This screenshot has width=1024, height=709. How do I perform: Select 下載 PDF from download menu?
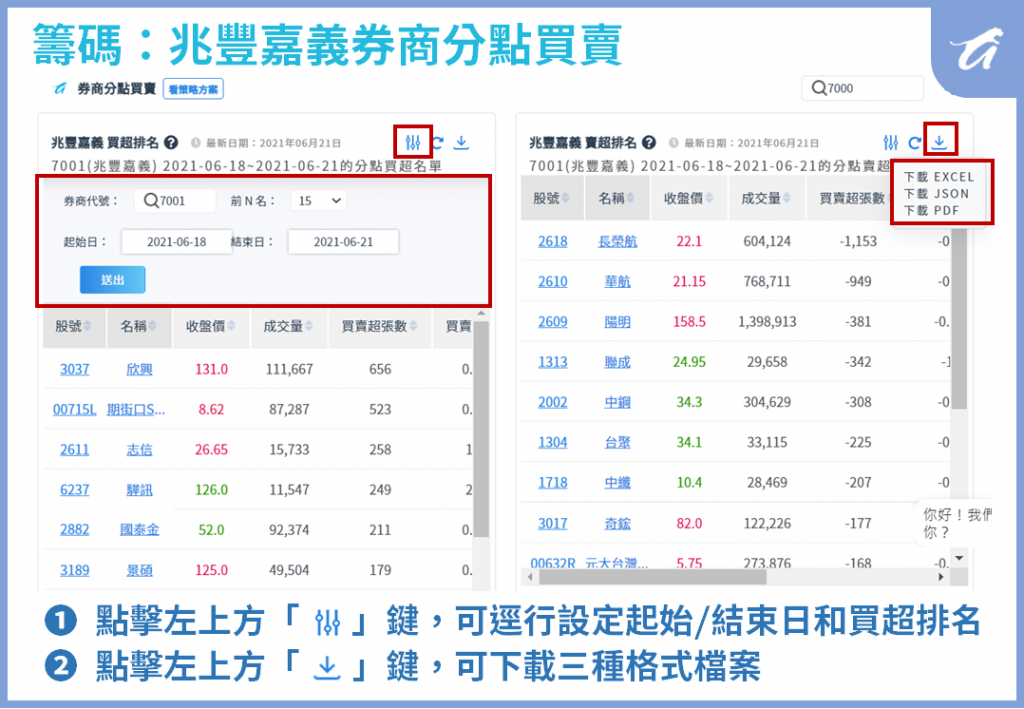(931, 211)
